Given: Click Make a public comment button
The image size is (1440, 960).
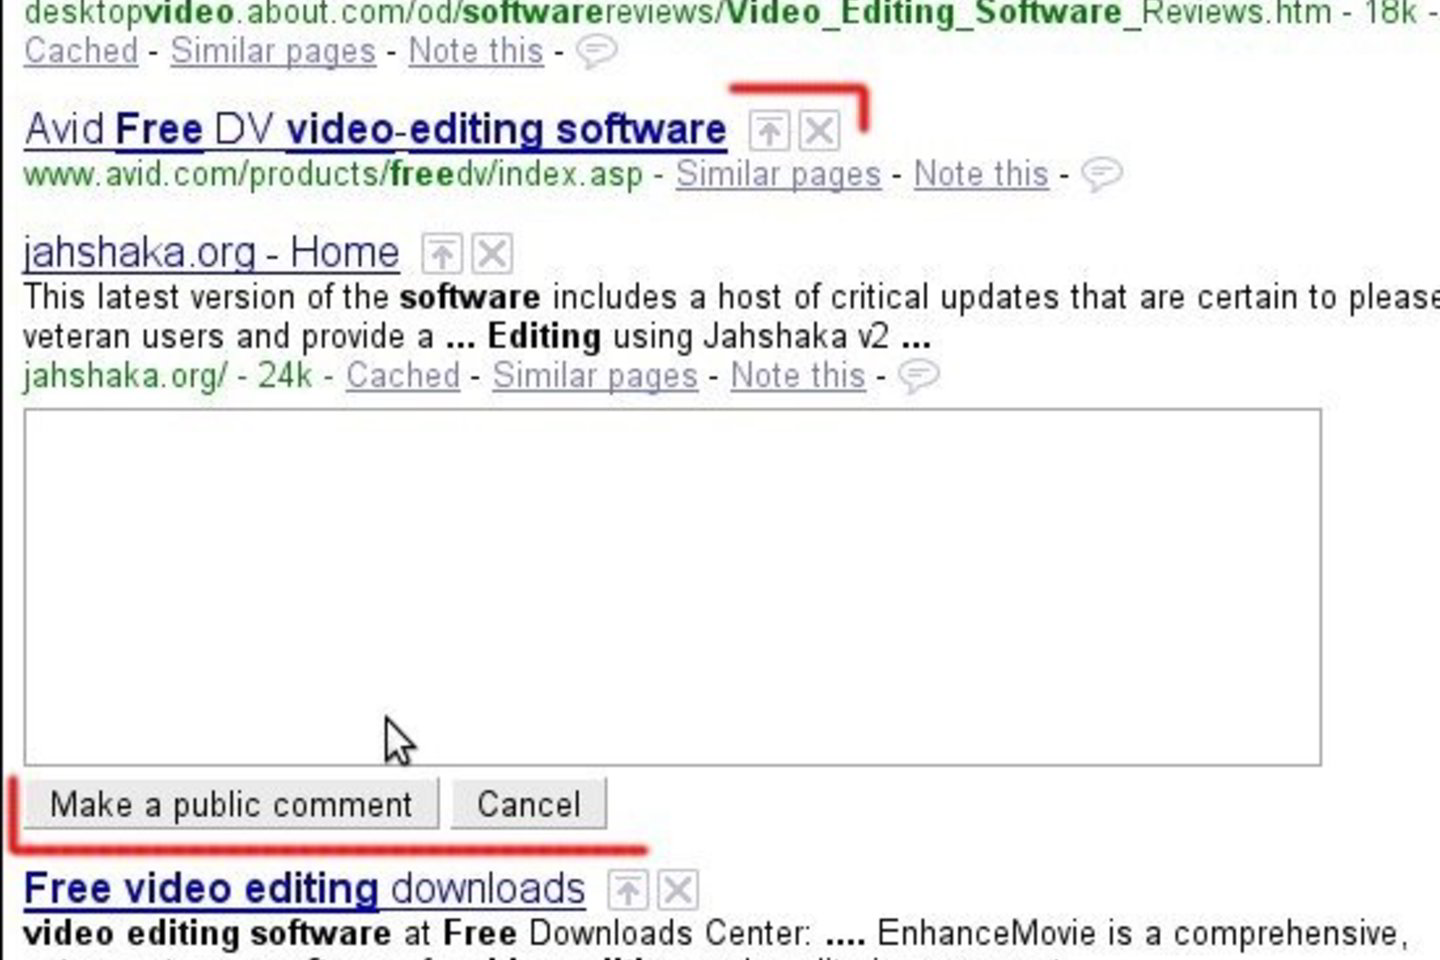Looking at the screenshot, I should 231,805.
